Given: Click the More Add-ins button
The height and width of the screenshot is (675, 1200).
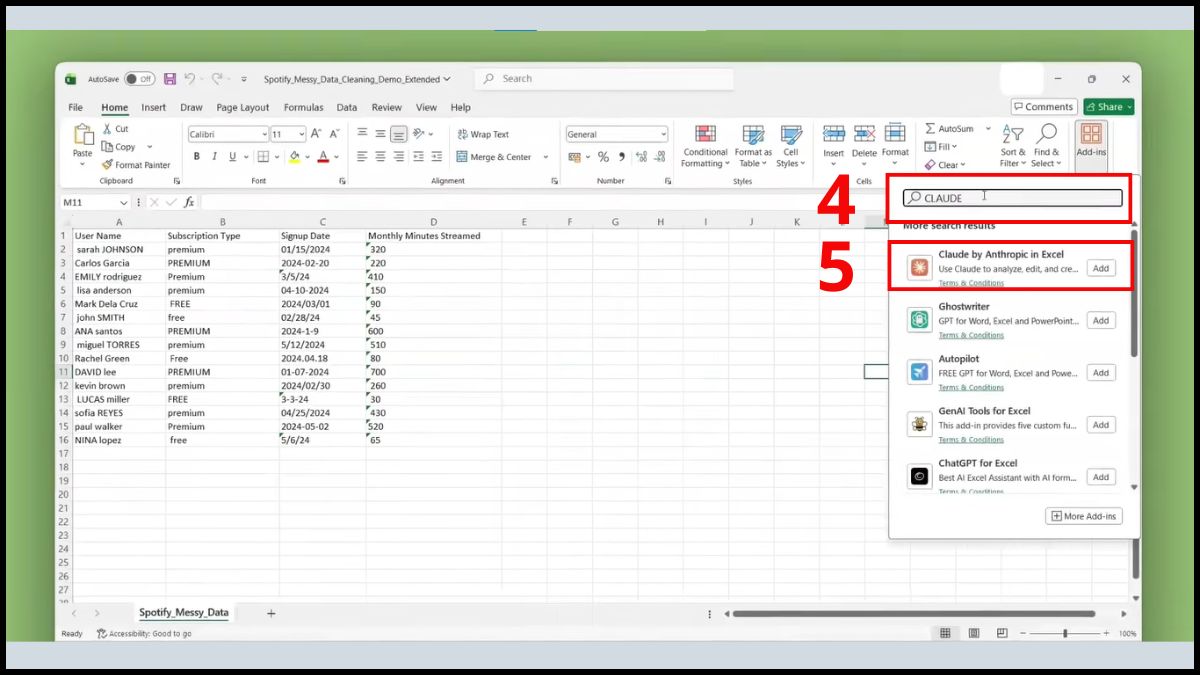Looking at the screenshot, I should tap(1084, 516).
